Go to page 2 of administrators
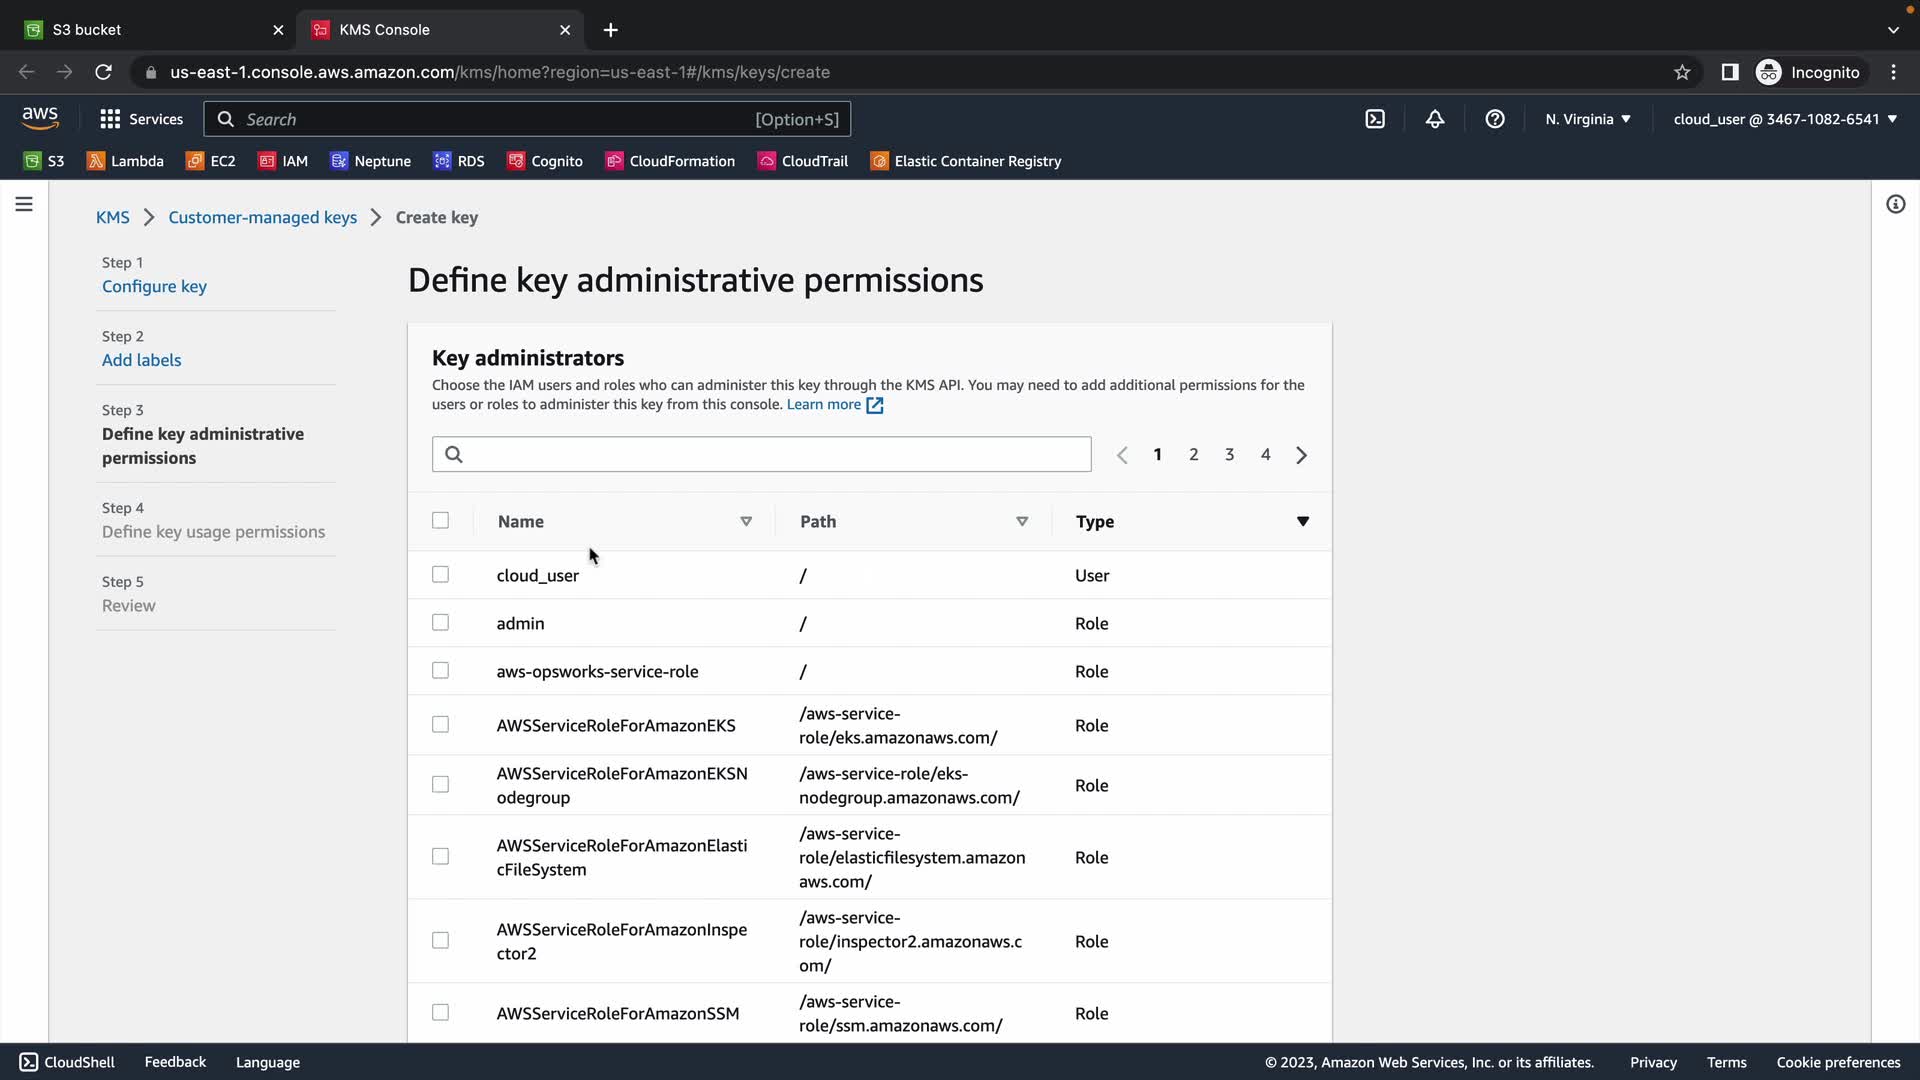The width and height of the screenshot is (1920, 1080). point(1193,455)
